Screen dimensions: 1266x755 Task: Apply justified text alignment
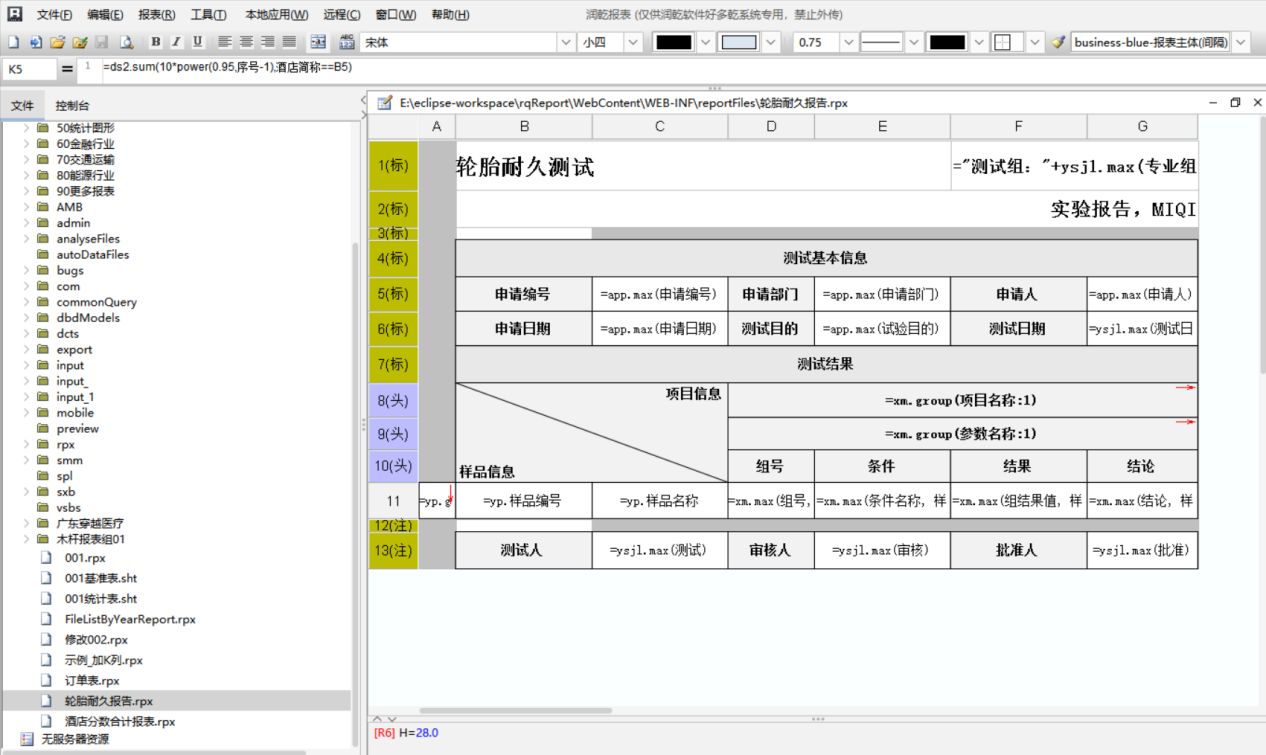click(x=289, y=42)
